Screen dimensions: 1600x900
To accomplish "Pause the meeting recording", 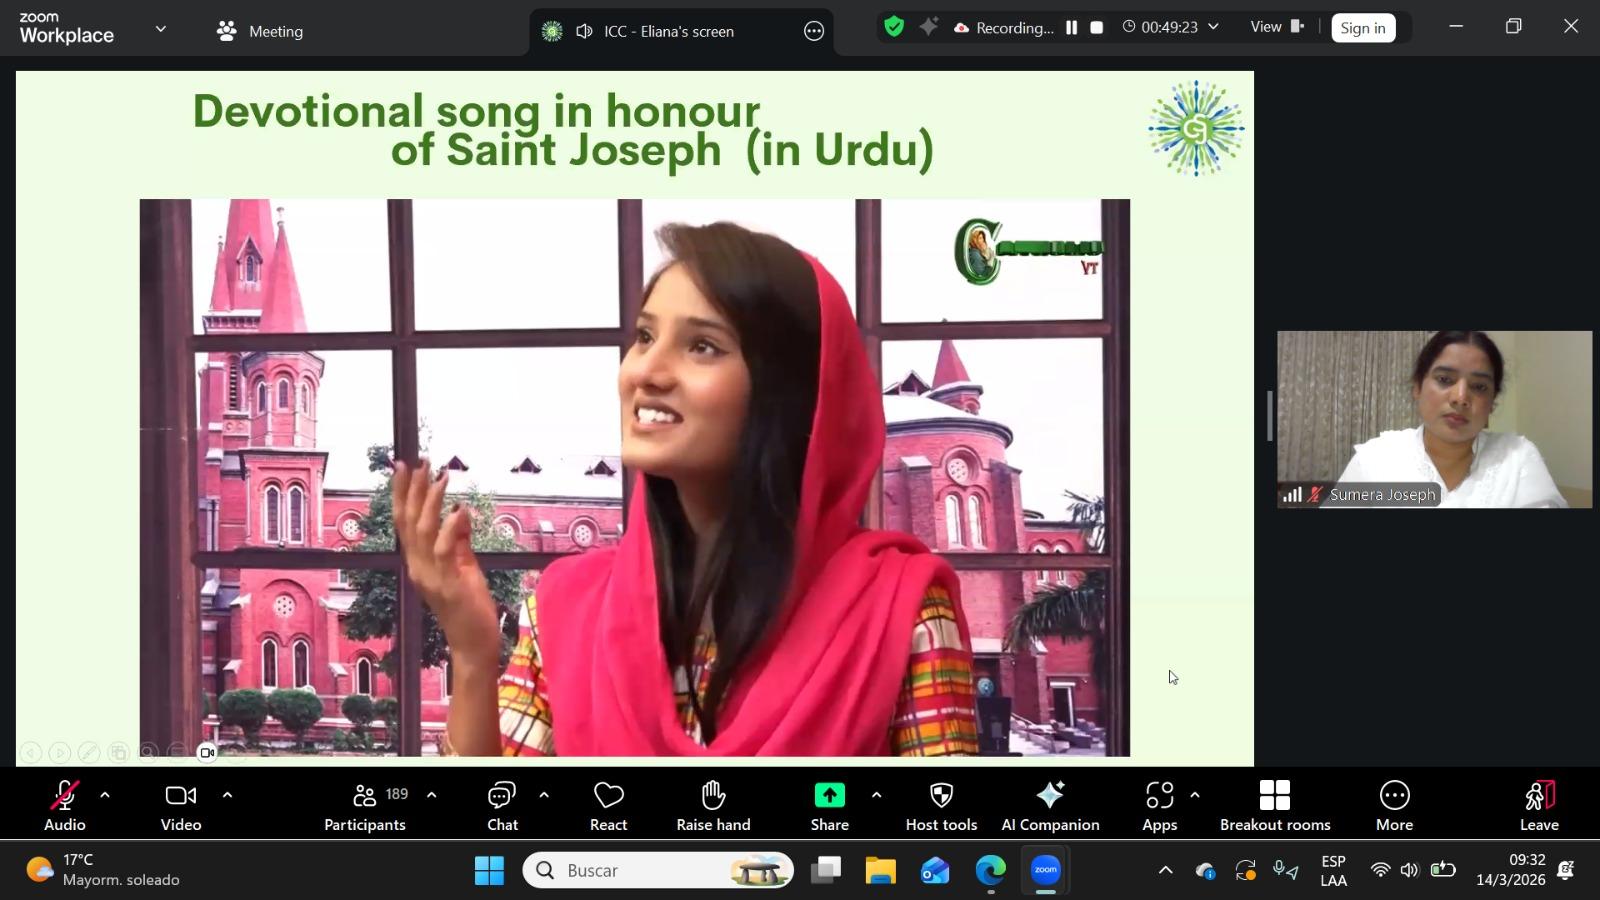I will coord(1071,28).
